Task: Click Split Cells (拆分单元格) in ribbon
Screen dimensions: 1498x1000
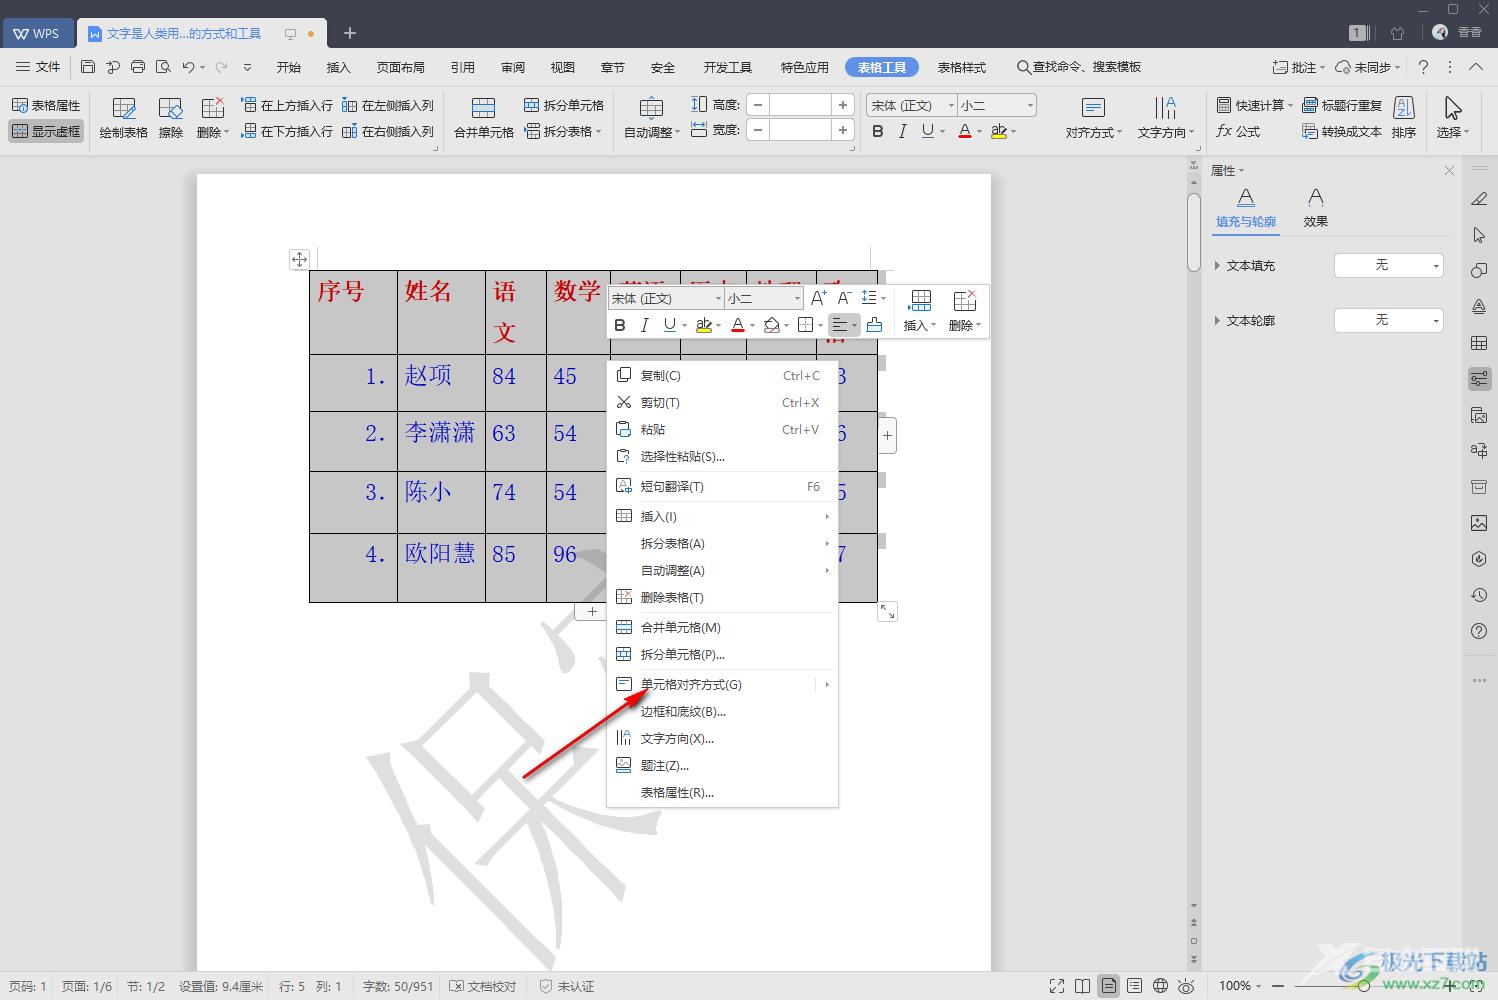Action: (x=564, y=105)
